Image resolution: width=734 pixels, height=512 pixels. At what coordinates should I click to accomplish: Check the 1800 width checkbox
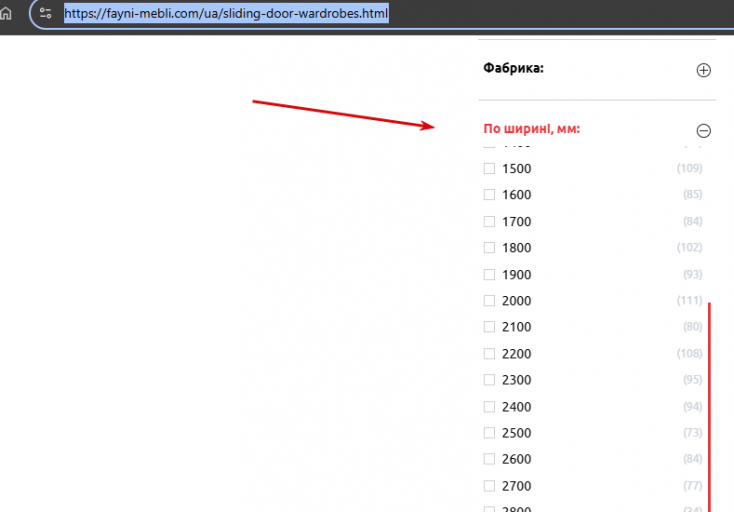[489, 248]
